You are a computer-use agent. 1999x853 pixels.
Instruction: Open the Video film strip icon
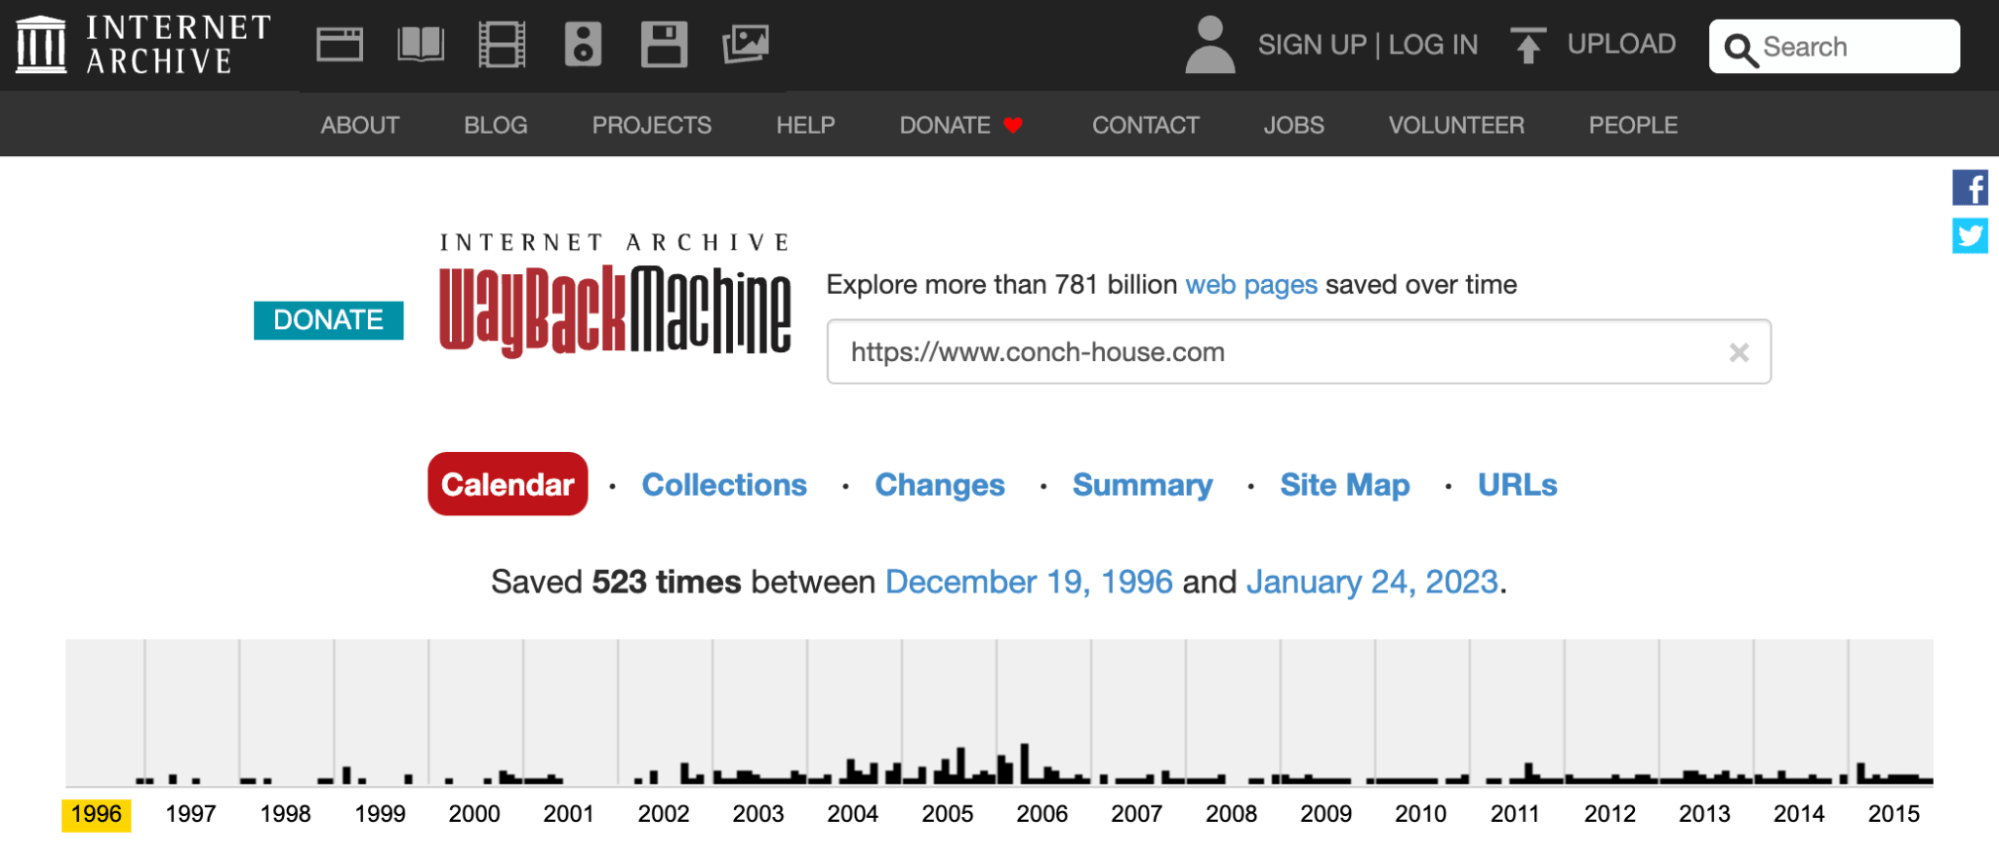[x=502, y=45]
